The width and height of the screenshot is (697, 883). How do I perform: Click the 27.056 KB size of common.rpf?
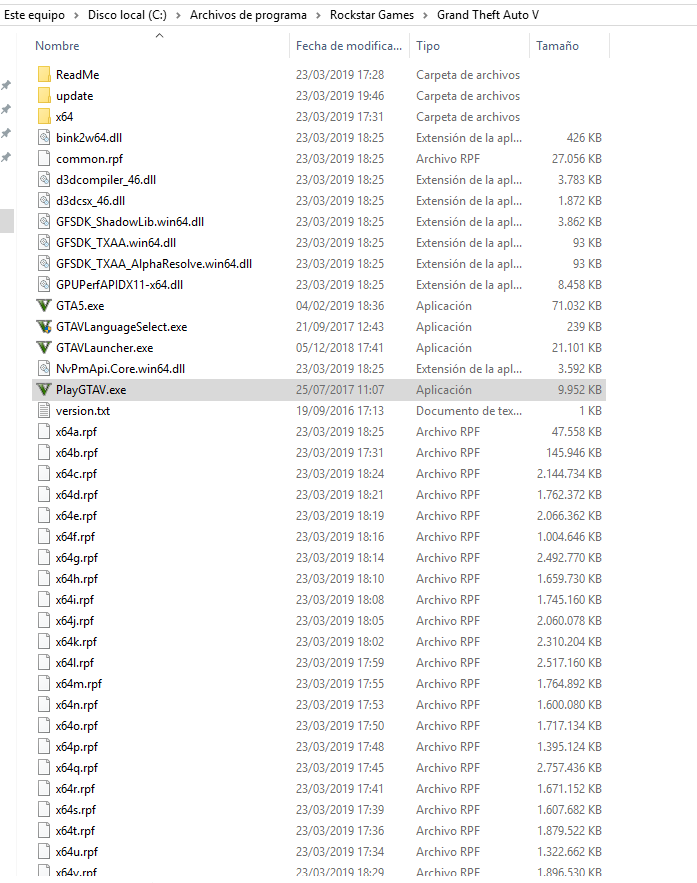pos(577,159)
